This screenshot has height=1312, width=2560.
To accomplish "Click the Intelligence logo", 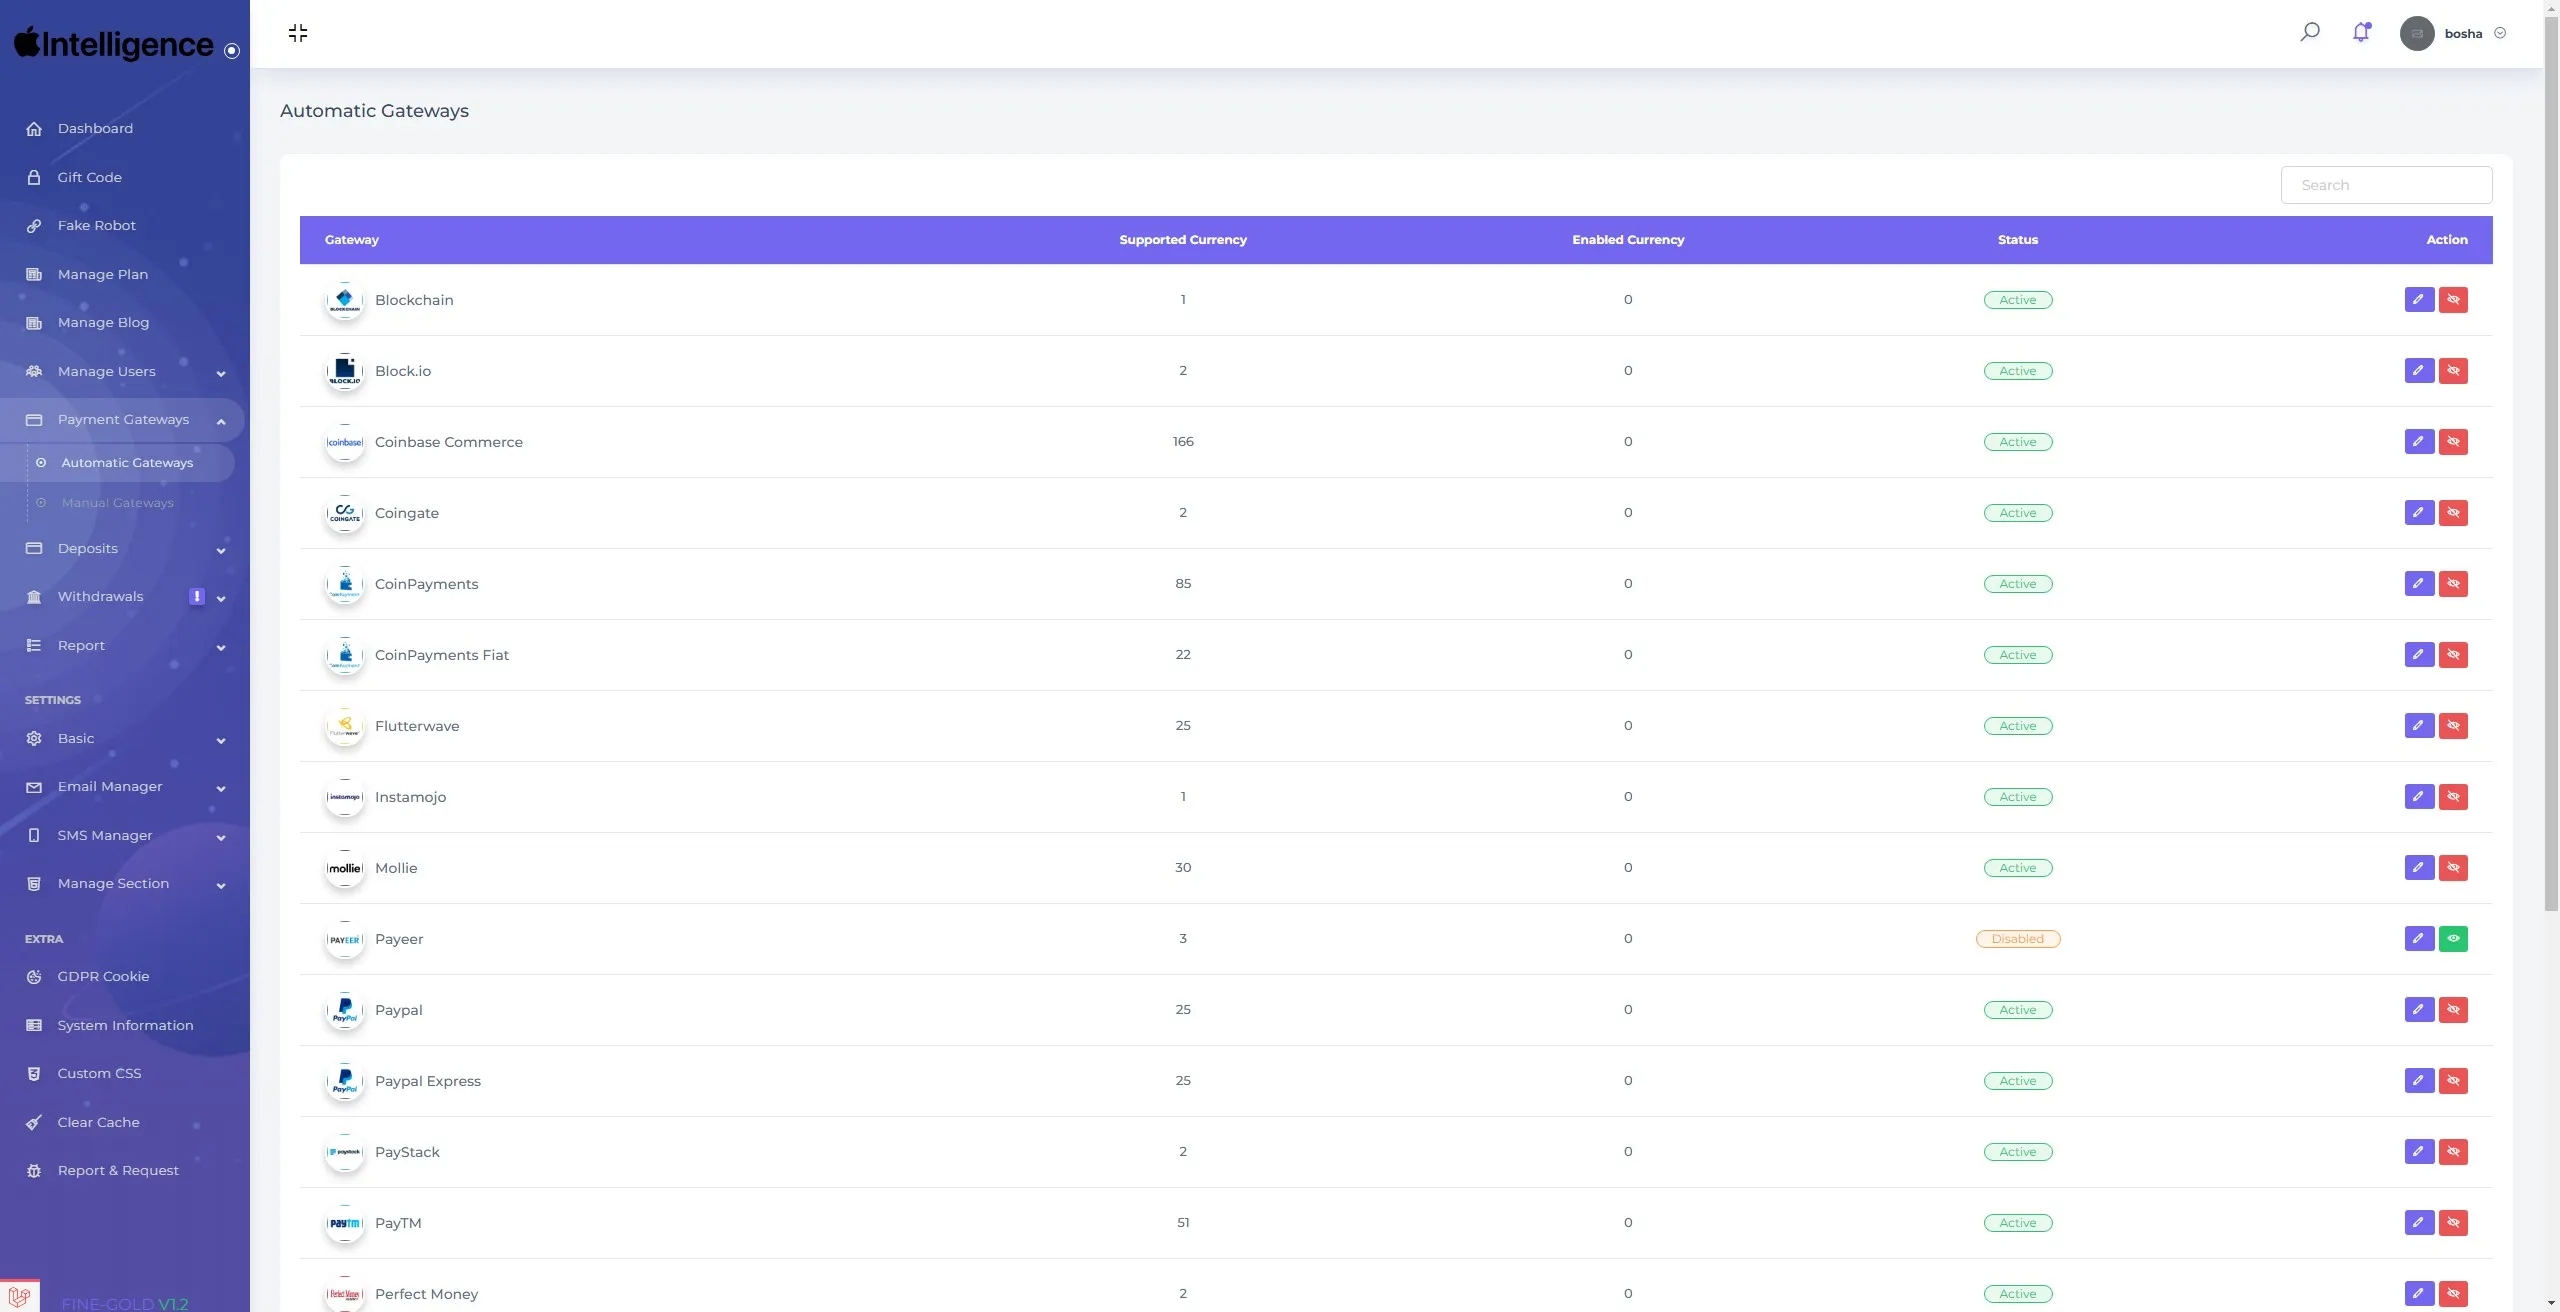I will click(113, 44).
